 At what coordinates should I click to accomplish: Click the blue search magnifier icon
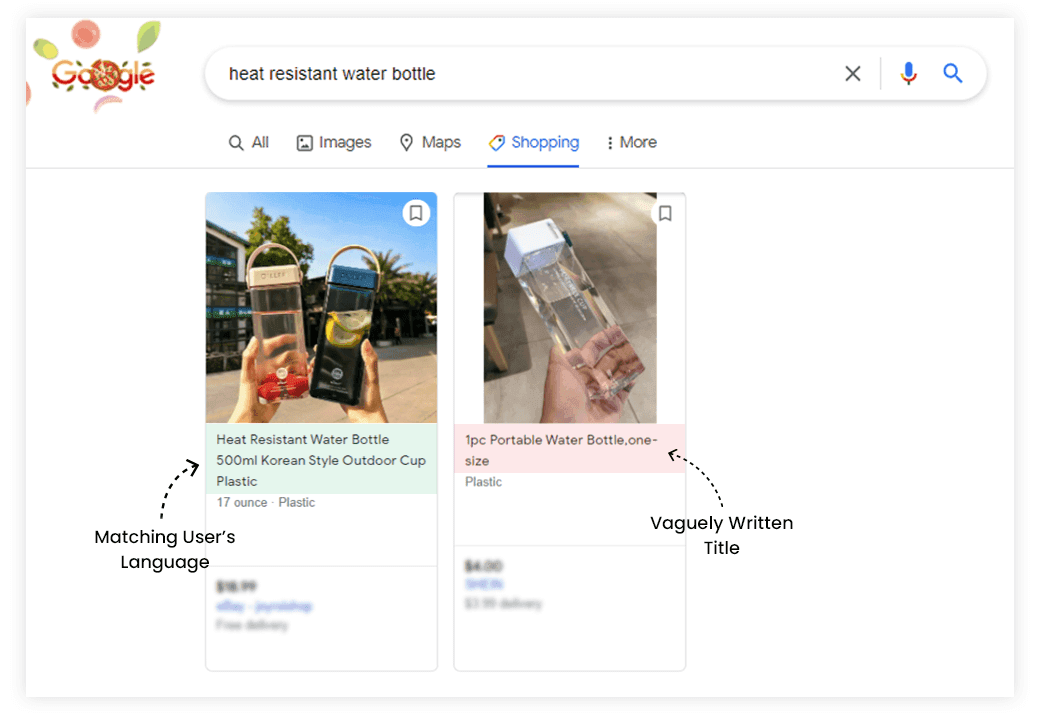point(952,73)
